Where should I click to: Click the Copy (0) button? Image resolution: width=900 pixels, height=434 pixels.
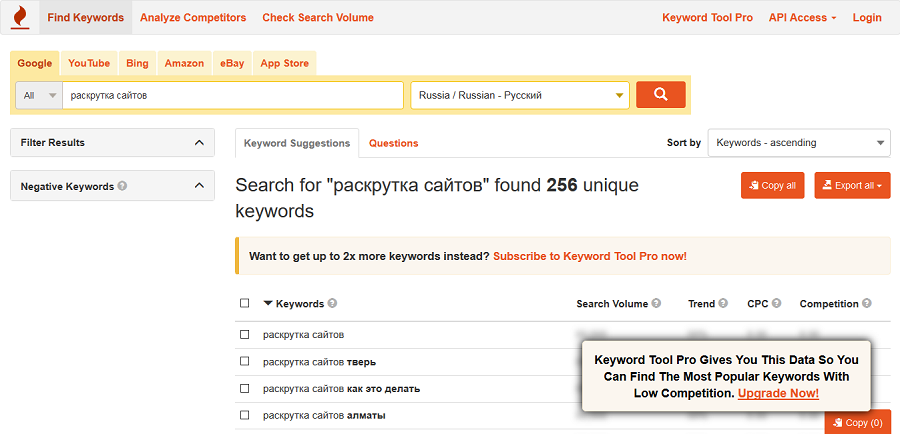858,423
